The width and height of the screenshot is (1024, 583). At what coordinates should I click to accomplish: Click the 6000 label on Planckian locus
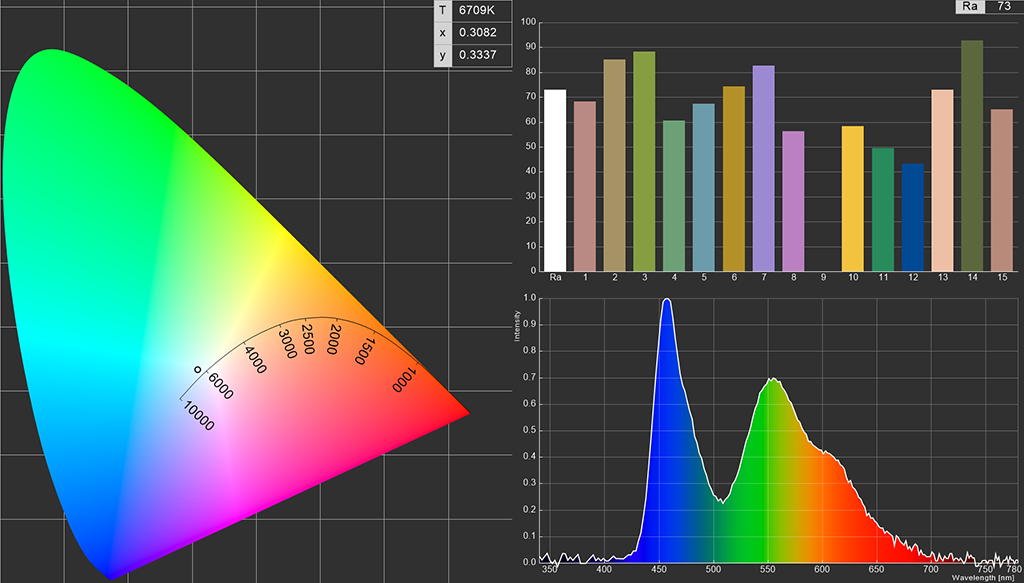tap(221, 386)
